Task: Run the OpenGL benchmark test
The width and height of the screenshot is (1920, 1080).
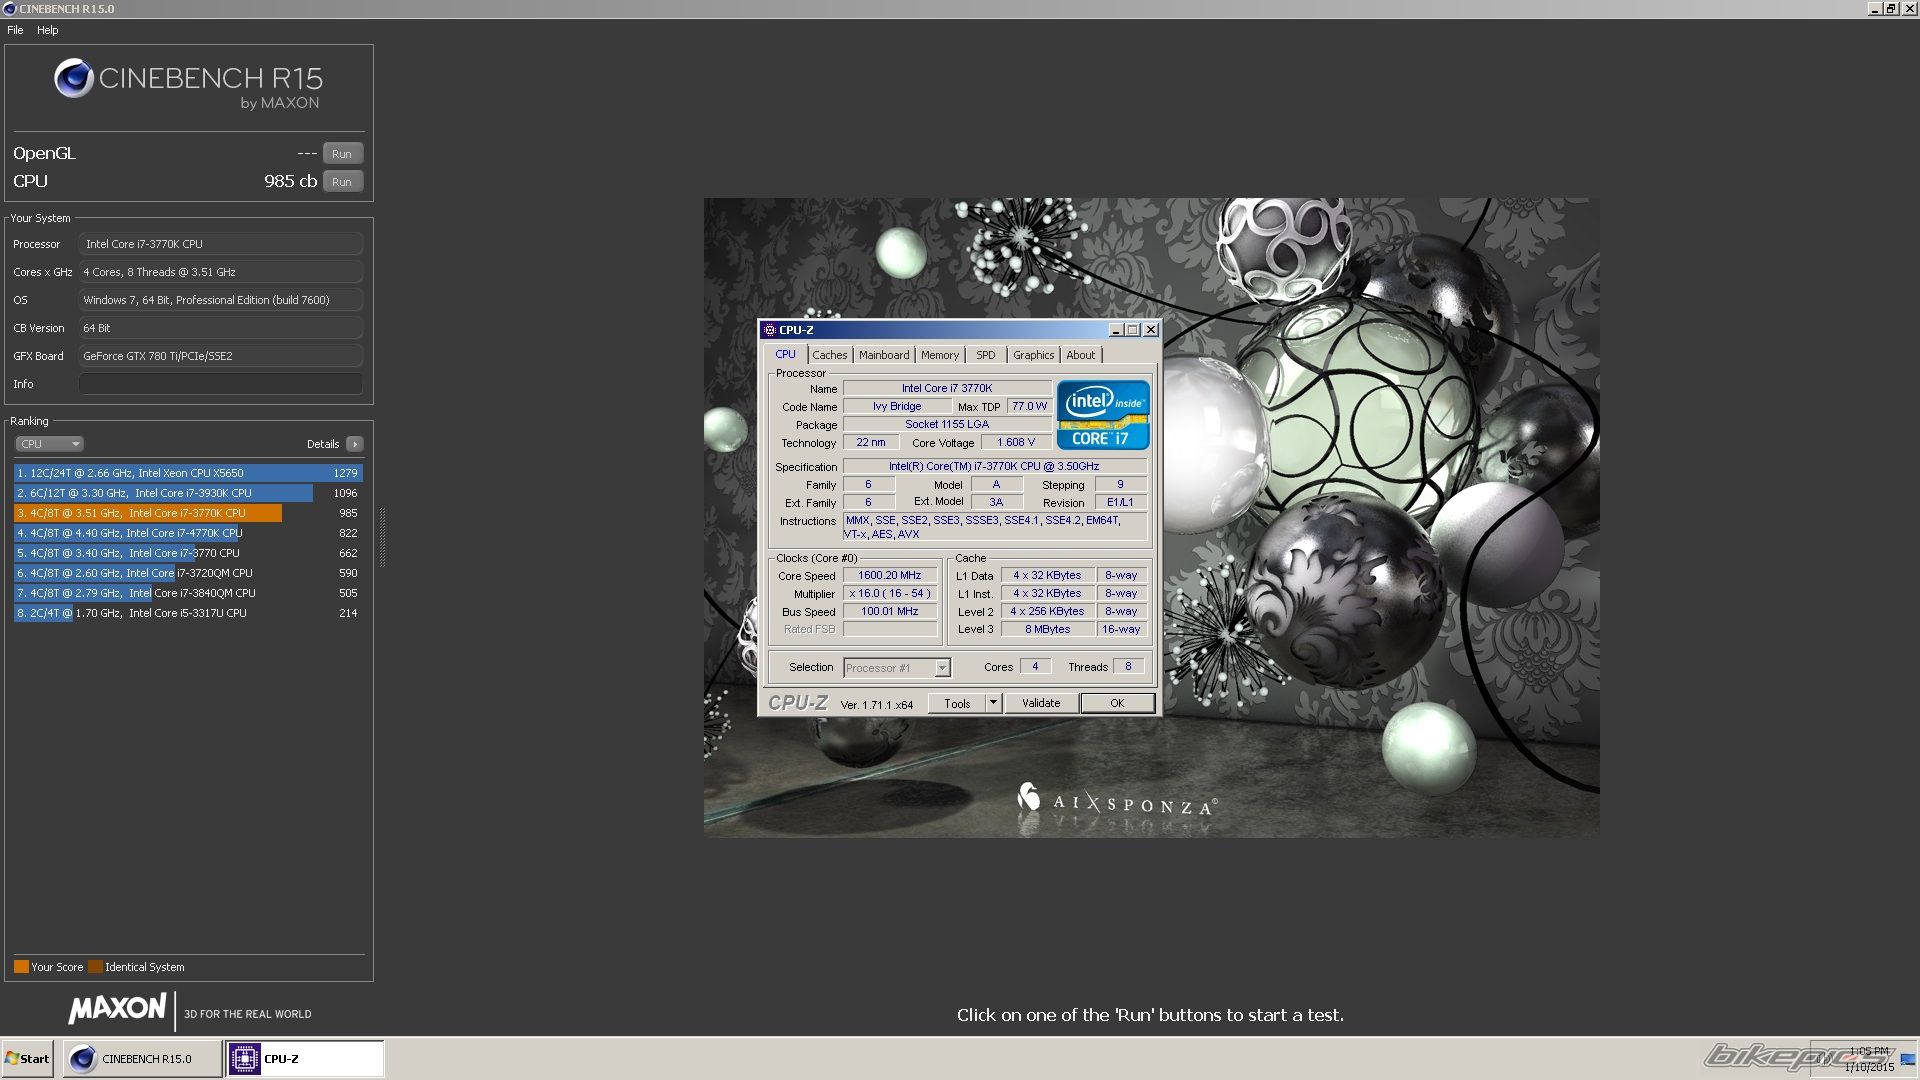Action: pos(342,153)
